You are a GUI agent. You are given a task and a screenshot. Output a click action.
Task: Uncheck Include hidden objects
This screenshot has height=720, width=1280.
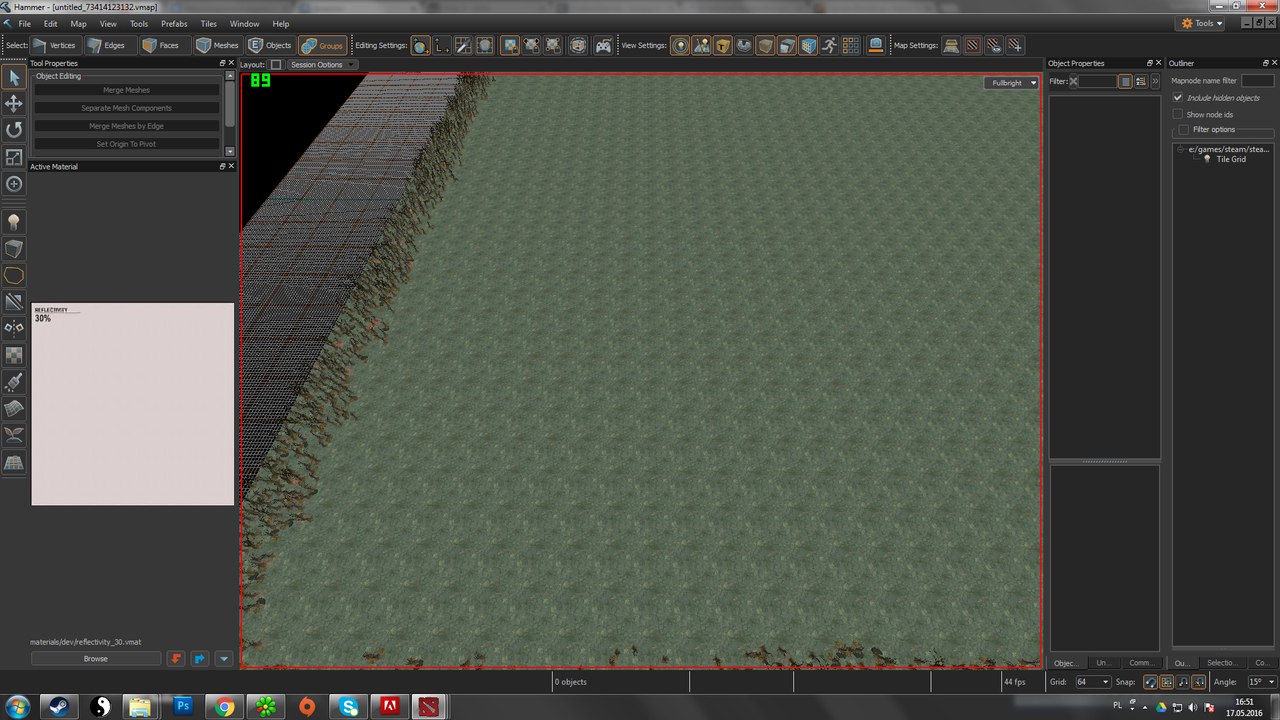(x=1178, y=98)
